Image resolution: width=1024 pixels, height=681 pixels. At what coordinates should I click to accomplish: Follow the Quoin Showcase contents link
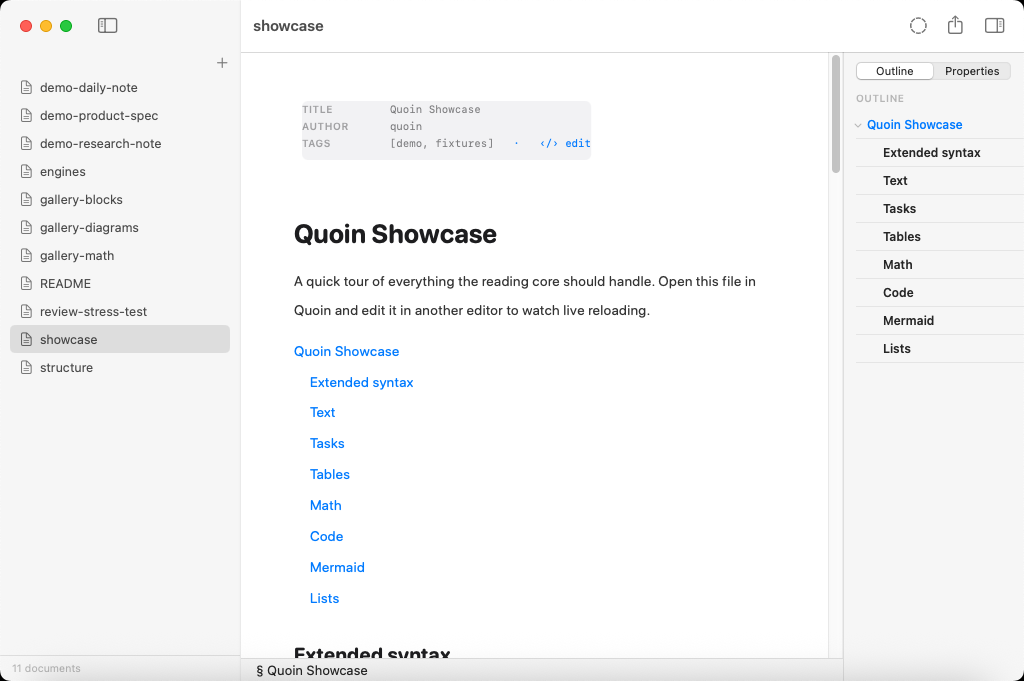coord(346,351)
